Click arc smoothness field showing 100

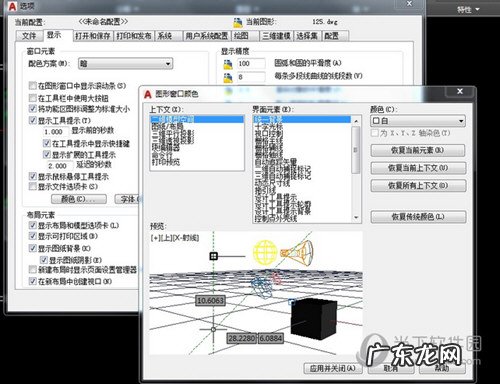(x=251, y=63)
